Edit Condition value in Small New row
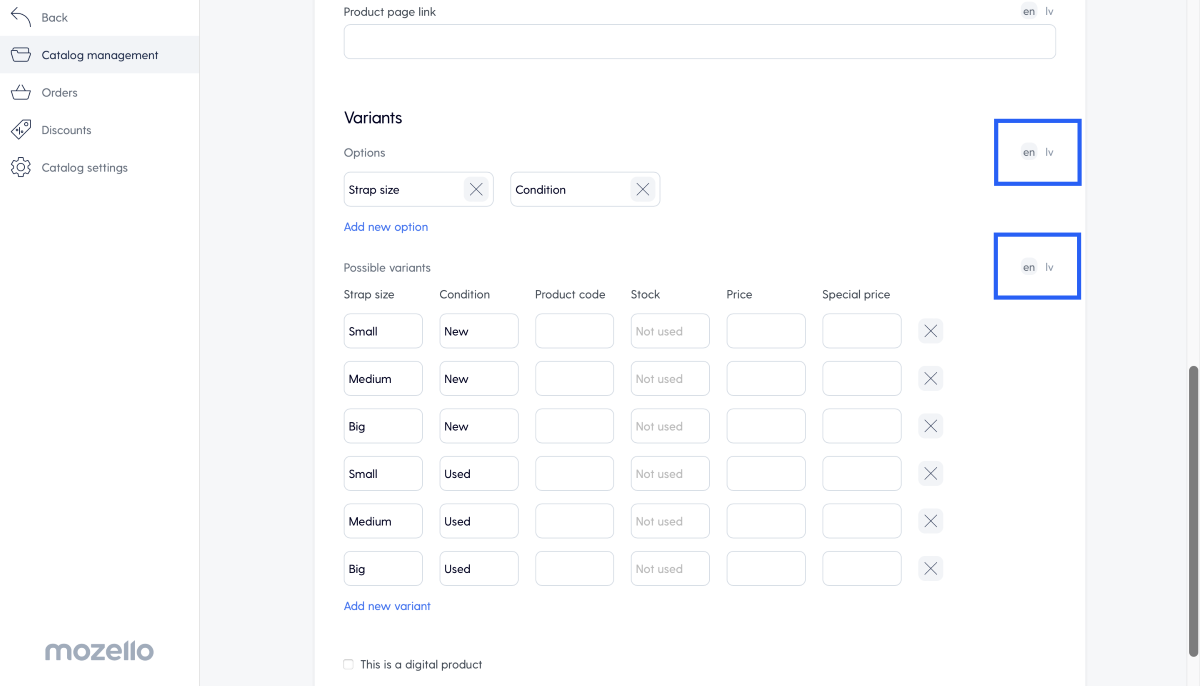 point(479,331)
